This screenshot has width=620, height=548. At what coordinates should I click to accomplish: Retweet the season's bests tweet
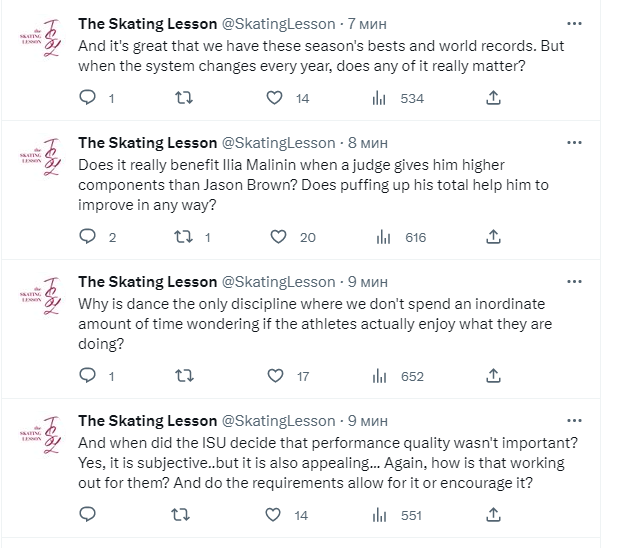pos(183,98)
